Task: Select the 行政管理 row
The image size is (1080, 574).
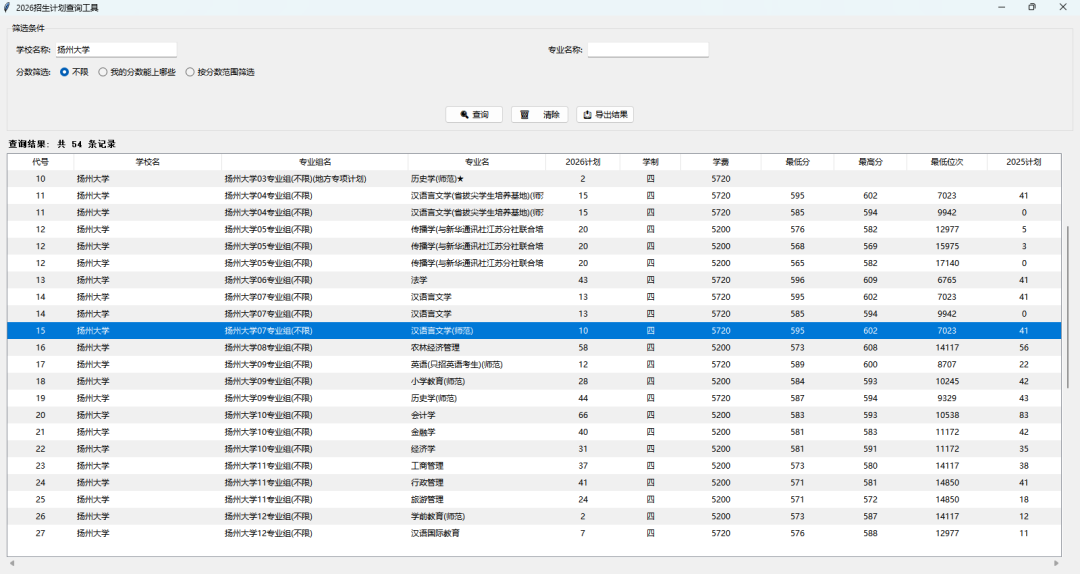Action: point(534,482)
